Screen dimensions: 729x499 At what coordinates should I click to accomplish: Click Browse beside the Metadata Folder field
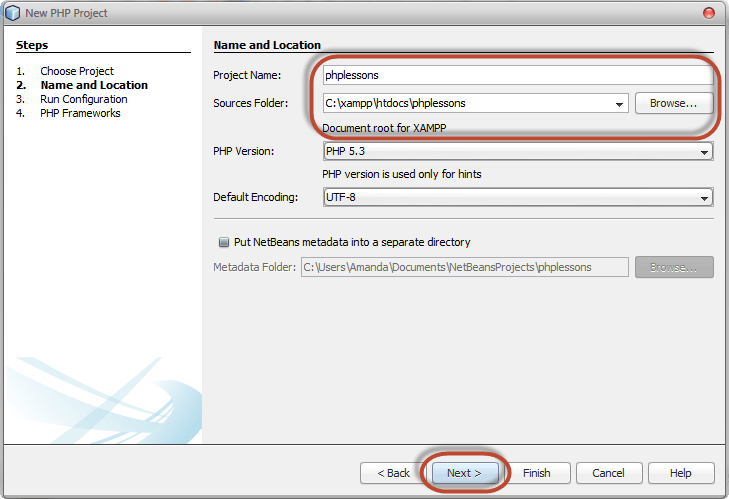(674, 267)
